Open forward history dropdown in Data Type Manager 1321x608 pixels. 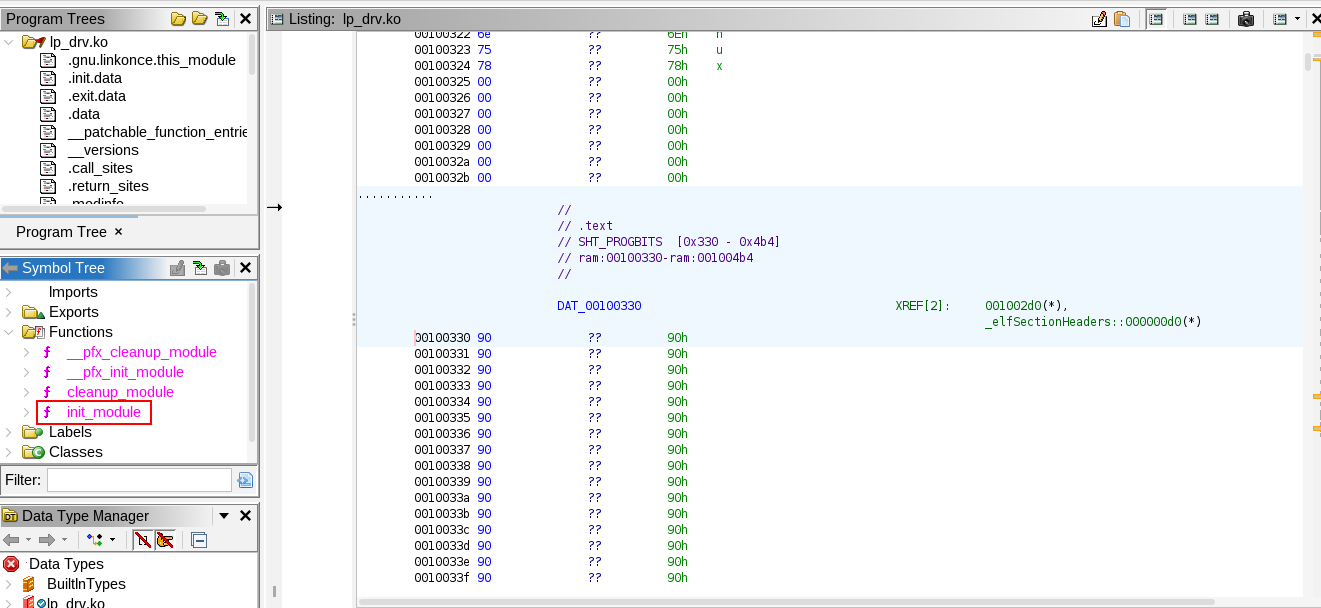(x=63, y=540)
